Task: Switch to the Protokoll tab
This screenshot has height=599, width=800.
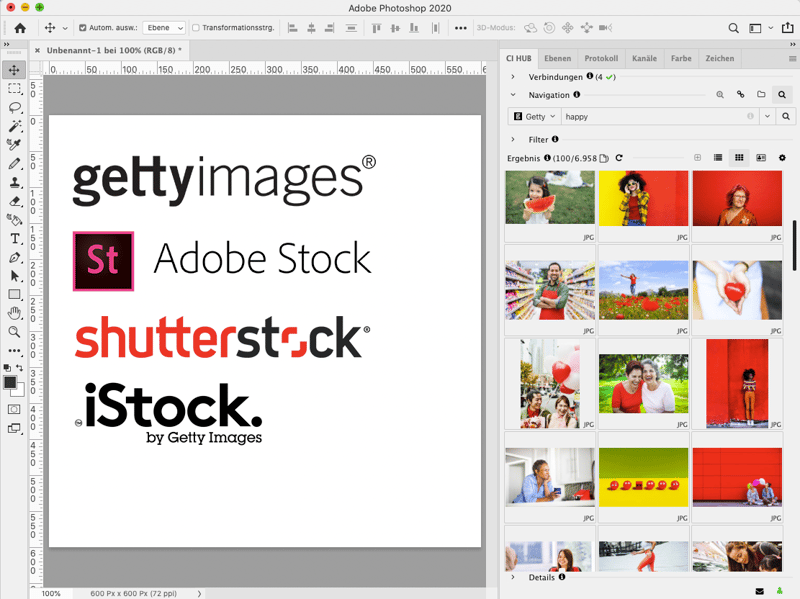Action: pos(601,58)
